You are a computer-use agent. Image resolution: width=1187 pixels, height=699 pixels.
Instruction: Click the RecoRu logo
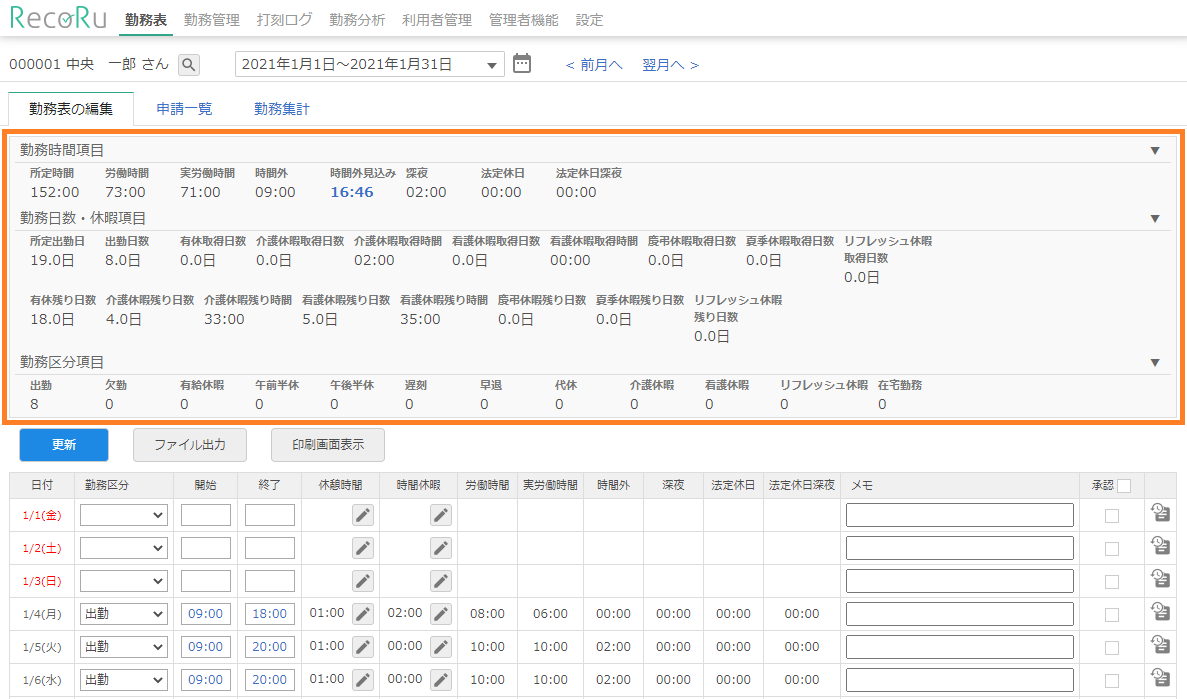[x=58, y=18]
